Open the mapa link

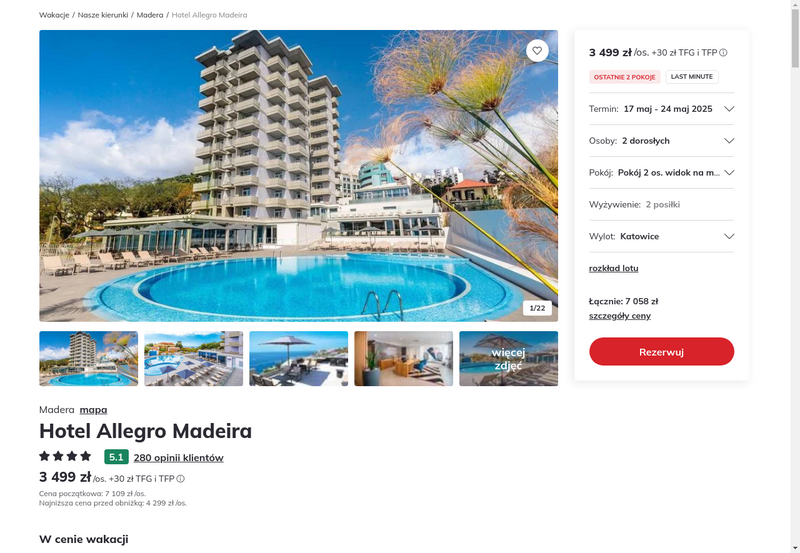tap(93, 410)
